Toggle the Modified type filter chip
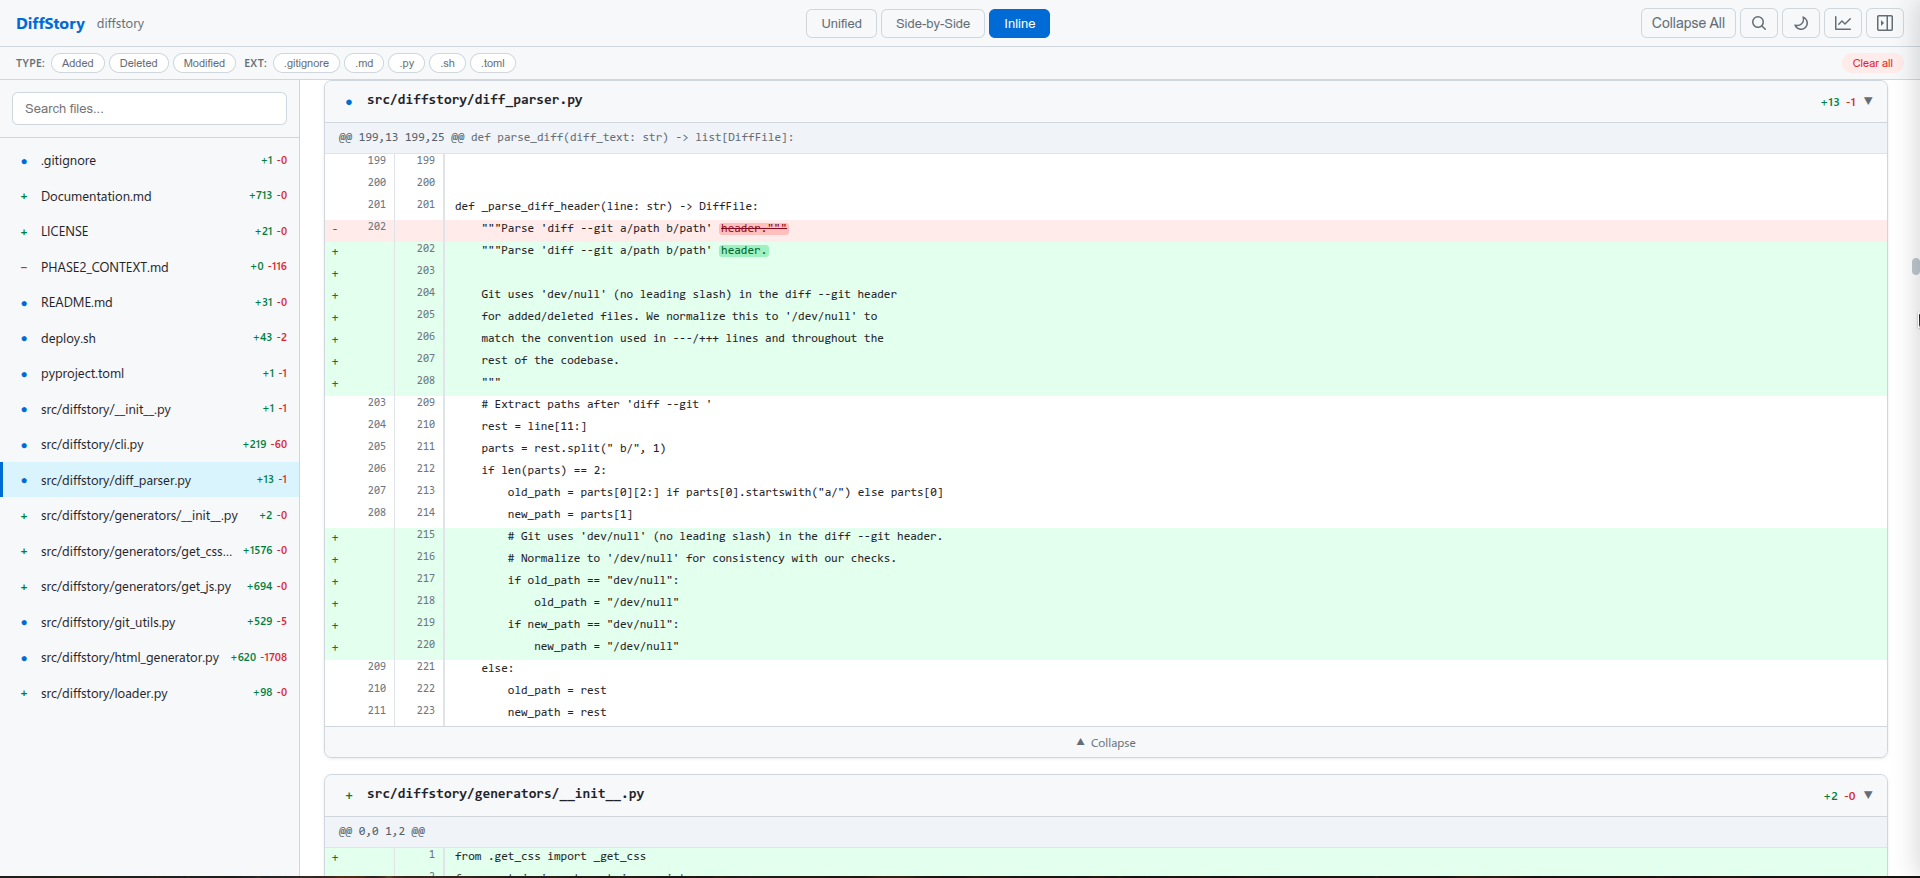Image resolution: width=1920 pixels, height=878 pixels. pyautogui.click(x=204, y=63)
